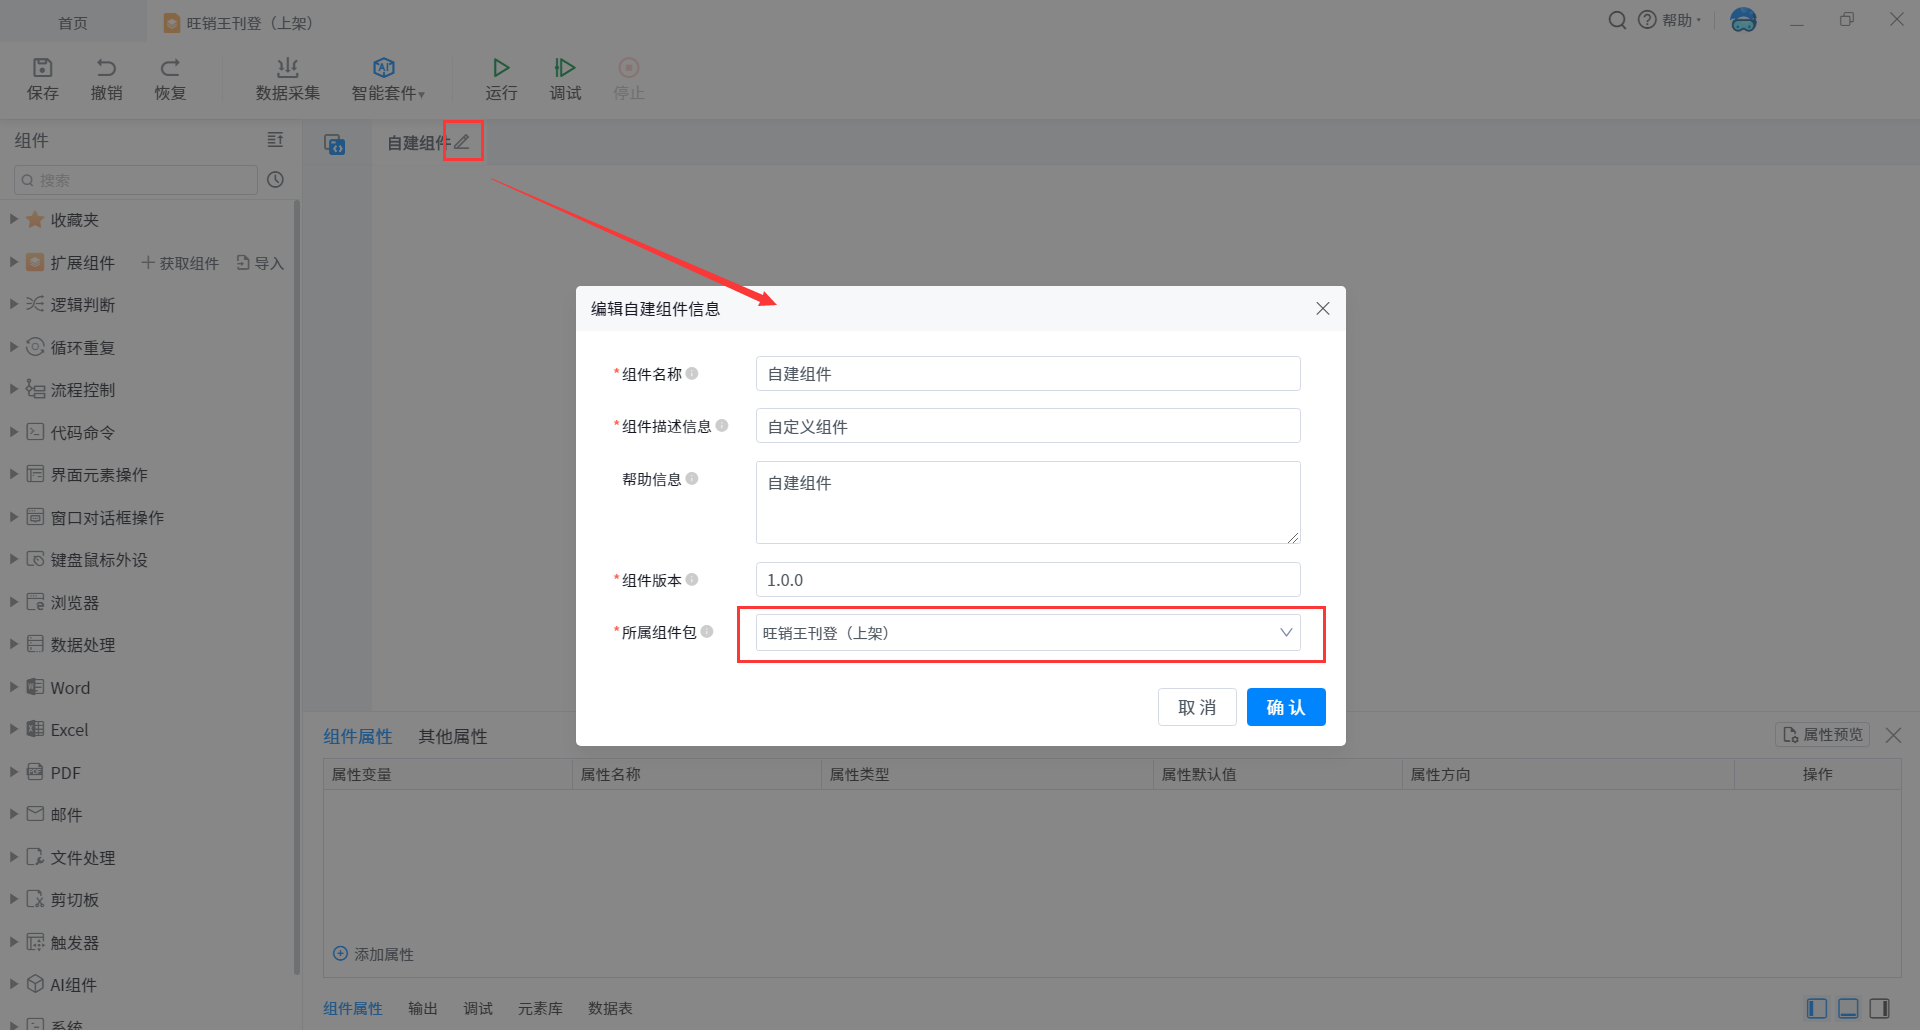Screen dimensions: 1920x1030
Task: Switch to the 其他属性 tab
Action: click(x=452, y=736)
